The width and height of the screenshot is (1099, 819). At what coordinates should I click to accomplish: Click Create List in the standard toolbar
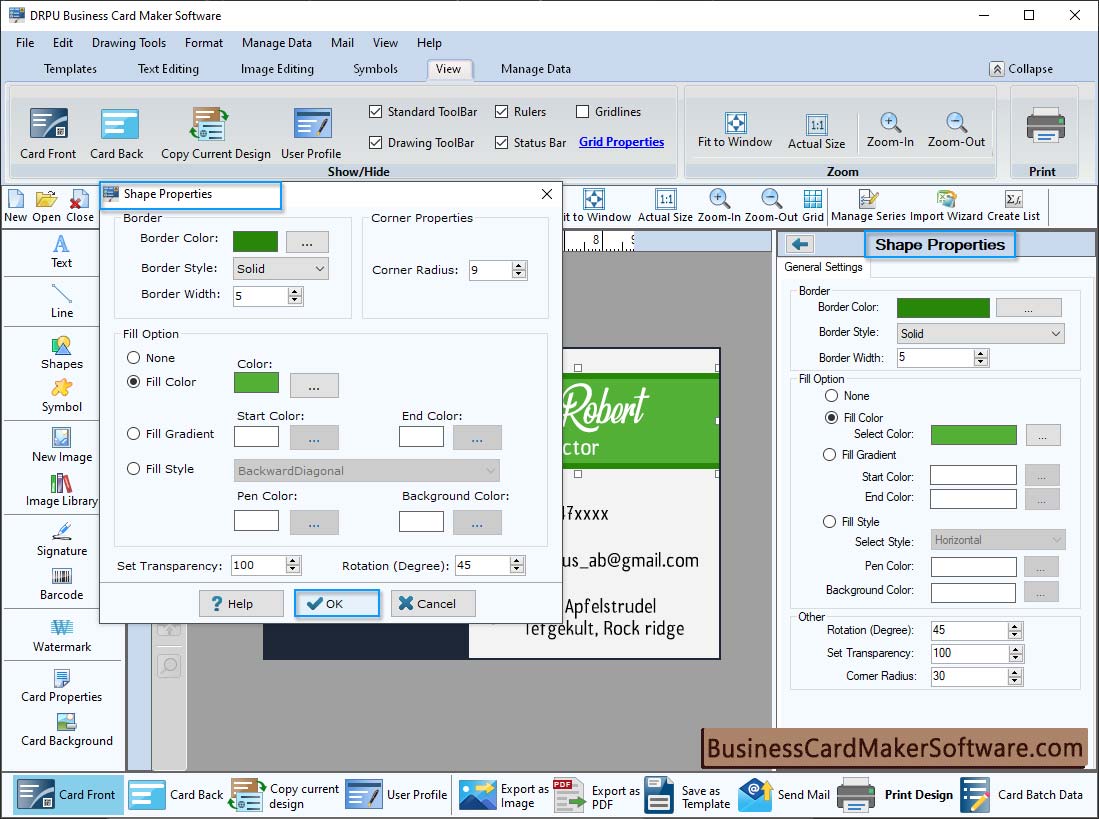coord(1013,207)
